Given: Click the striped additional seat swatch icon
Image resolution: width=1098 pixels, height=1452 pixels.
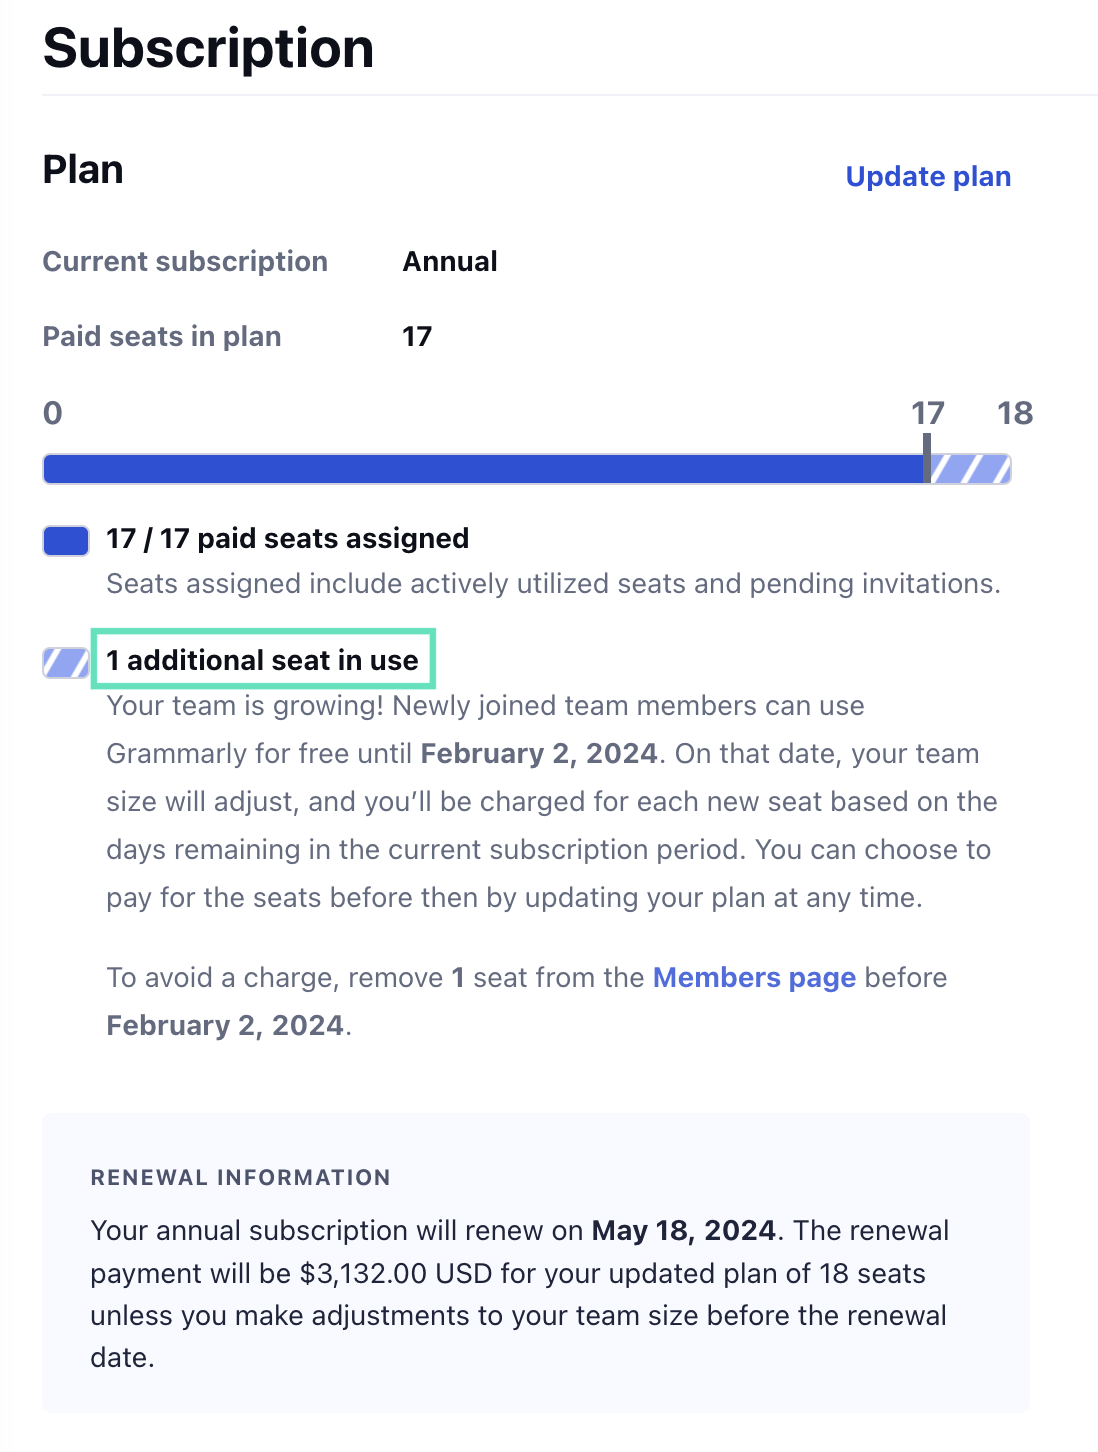Looking at the screenshot, I should pos(66,662).
